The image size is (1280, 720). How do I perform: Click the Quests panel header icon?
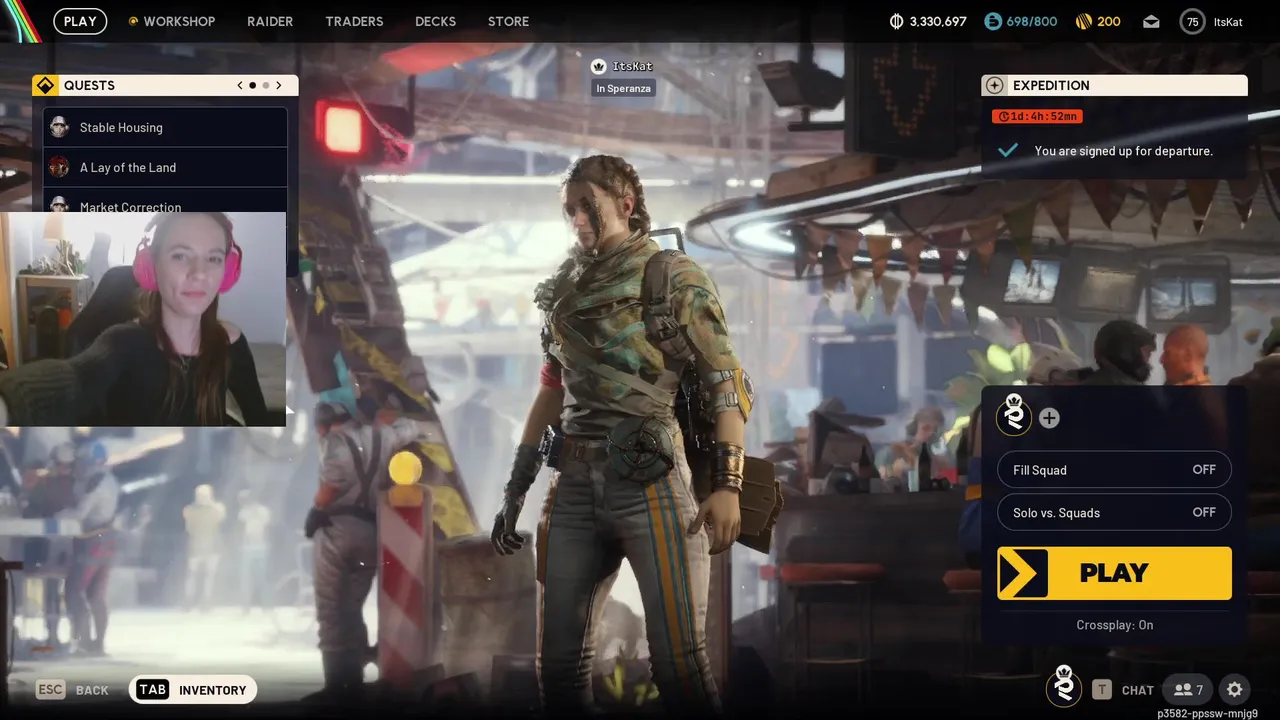[44, 85]
